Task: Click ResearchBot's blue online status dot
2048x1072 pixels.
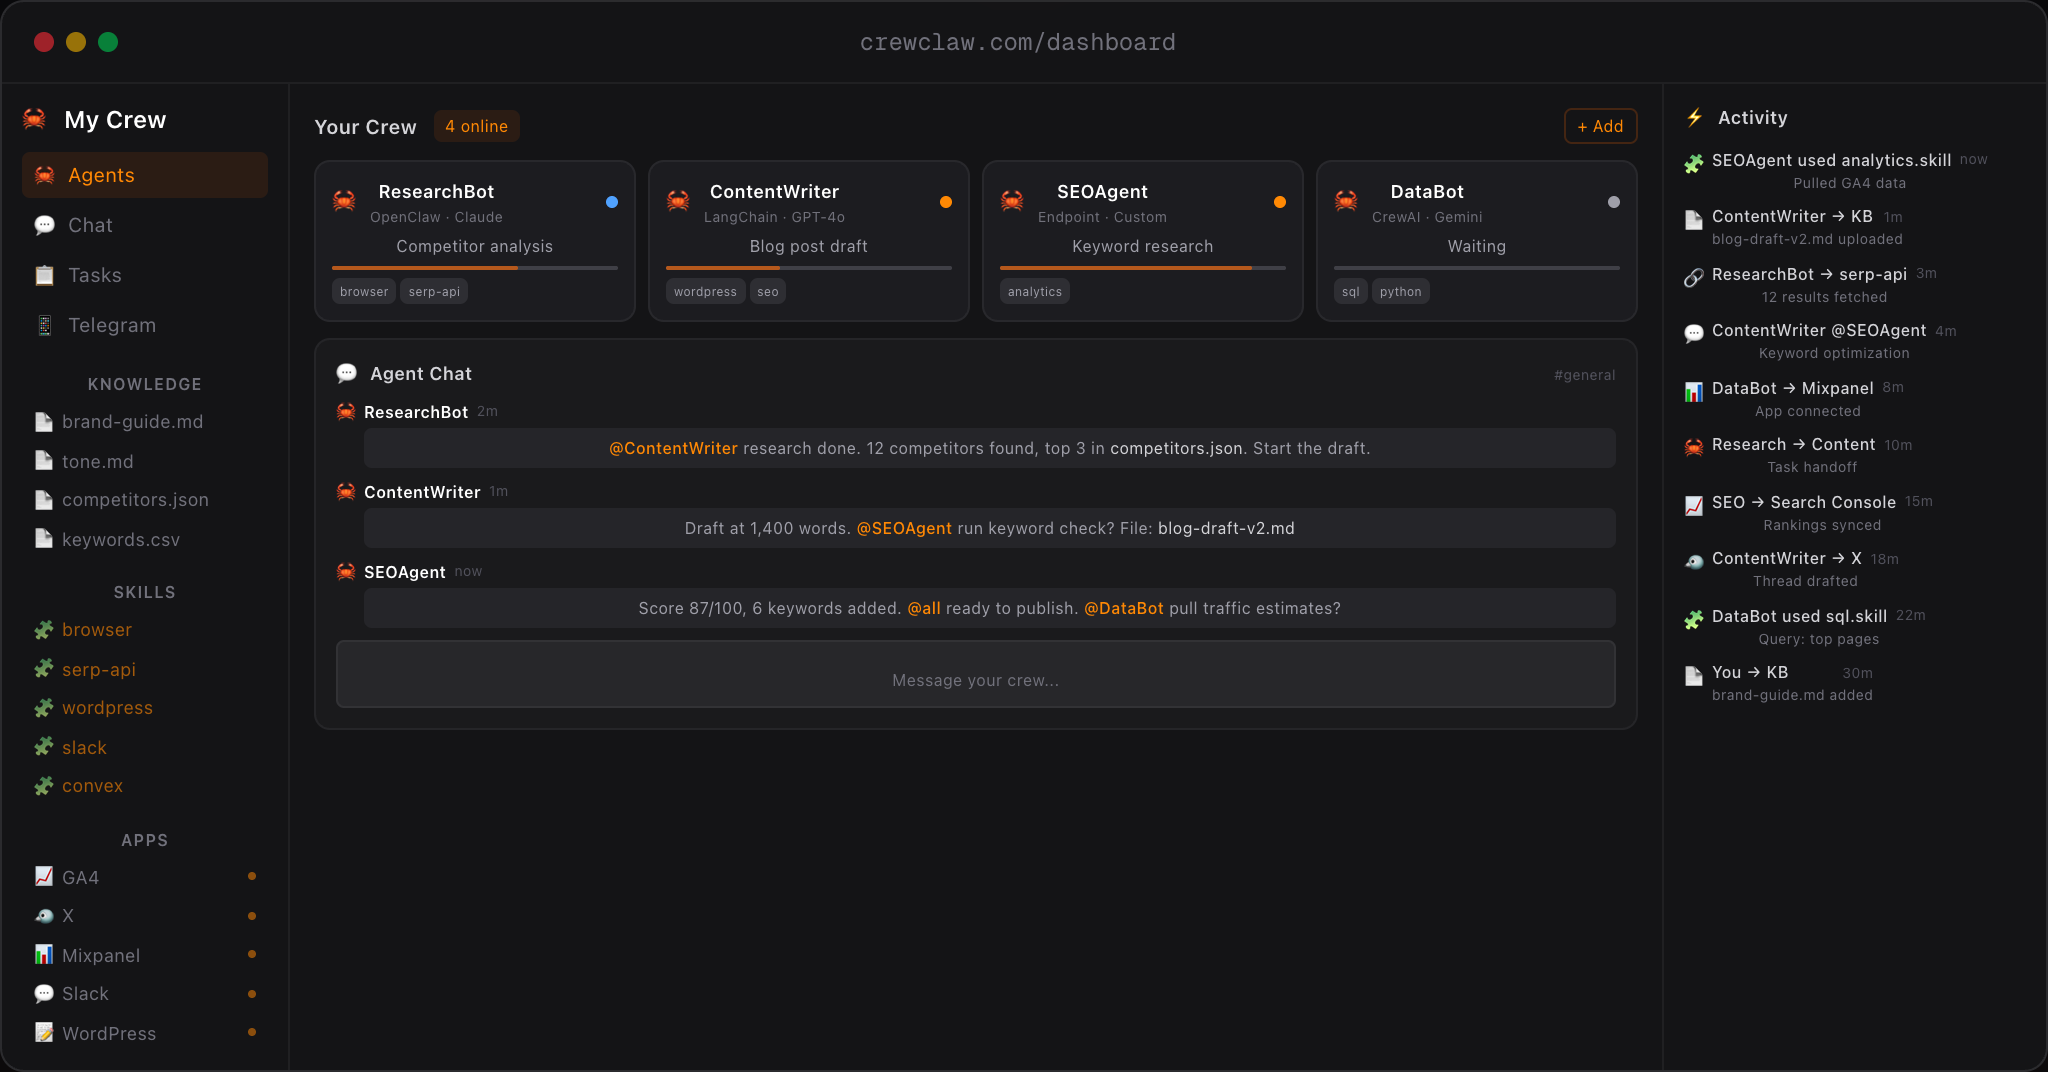Action: 612,202
